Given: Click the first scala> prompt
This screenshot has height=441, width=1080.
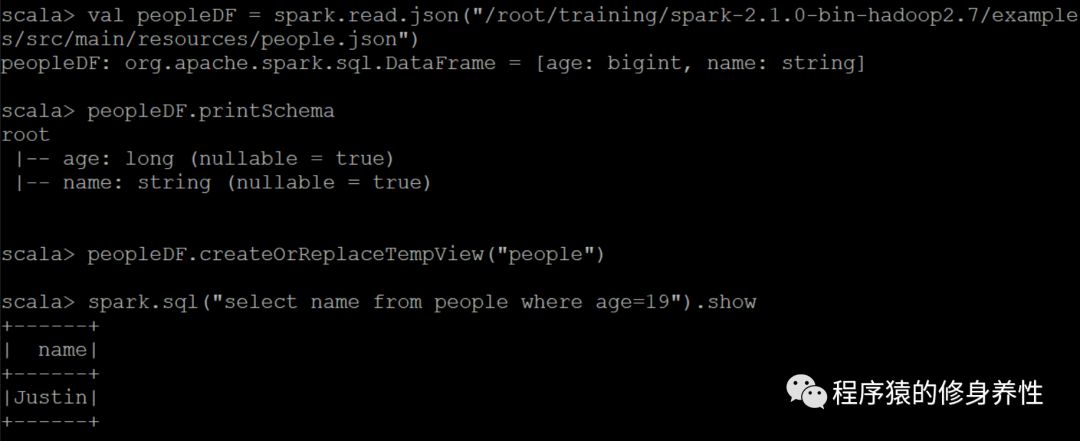Looking at the screenshot, I should point(37,15).
